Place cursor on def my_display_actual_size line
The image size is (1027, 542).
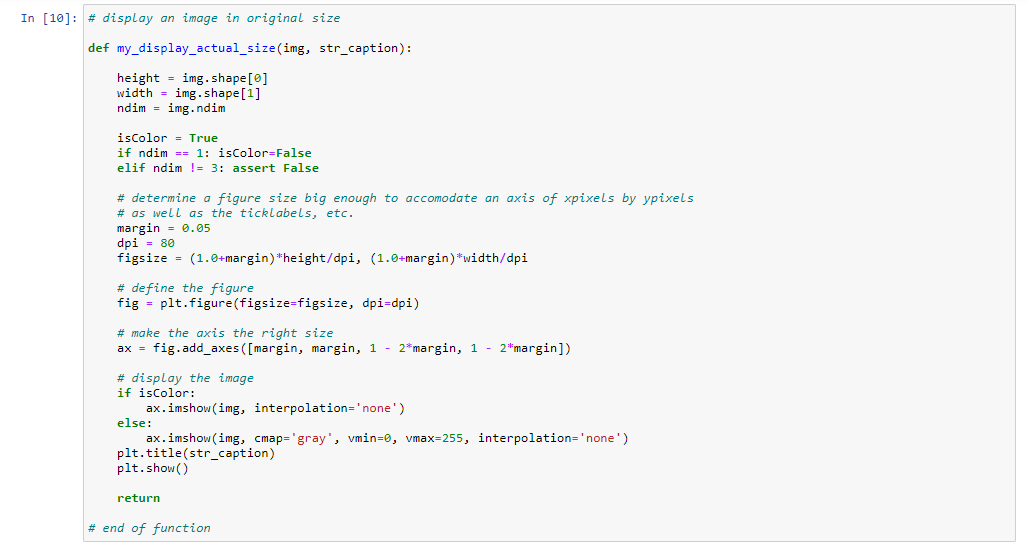[250, 48]
